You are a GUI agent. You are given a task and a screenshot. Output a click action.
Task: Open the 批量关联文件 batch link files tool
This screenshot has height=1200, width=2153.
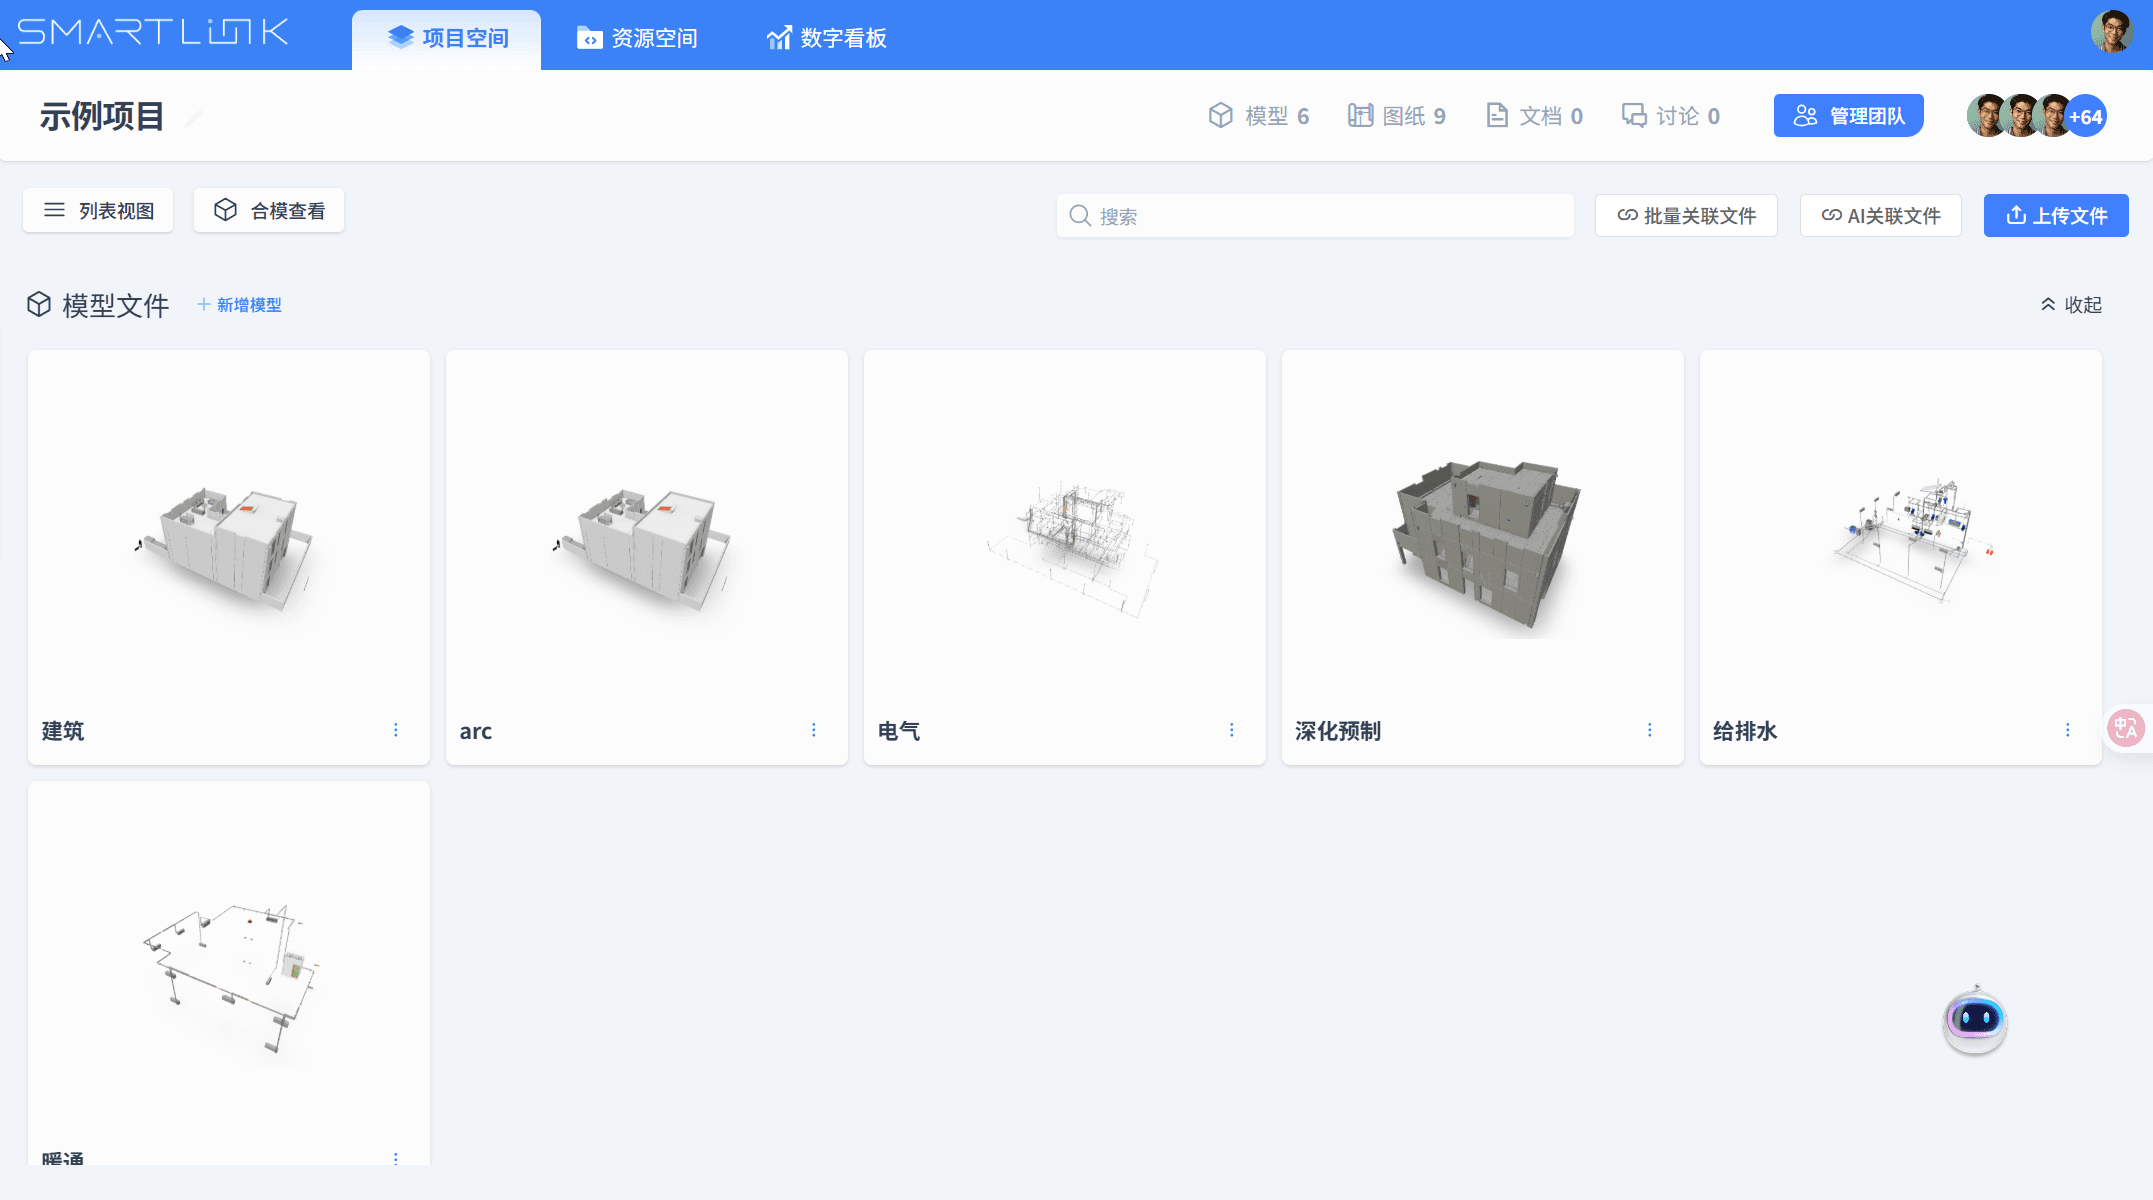1686,215
